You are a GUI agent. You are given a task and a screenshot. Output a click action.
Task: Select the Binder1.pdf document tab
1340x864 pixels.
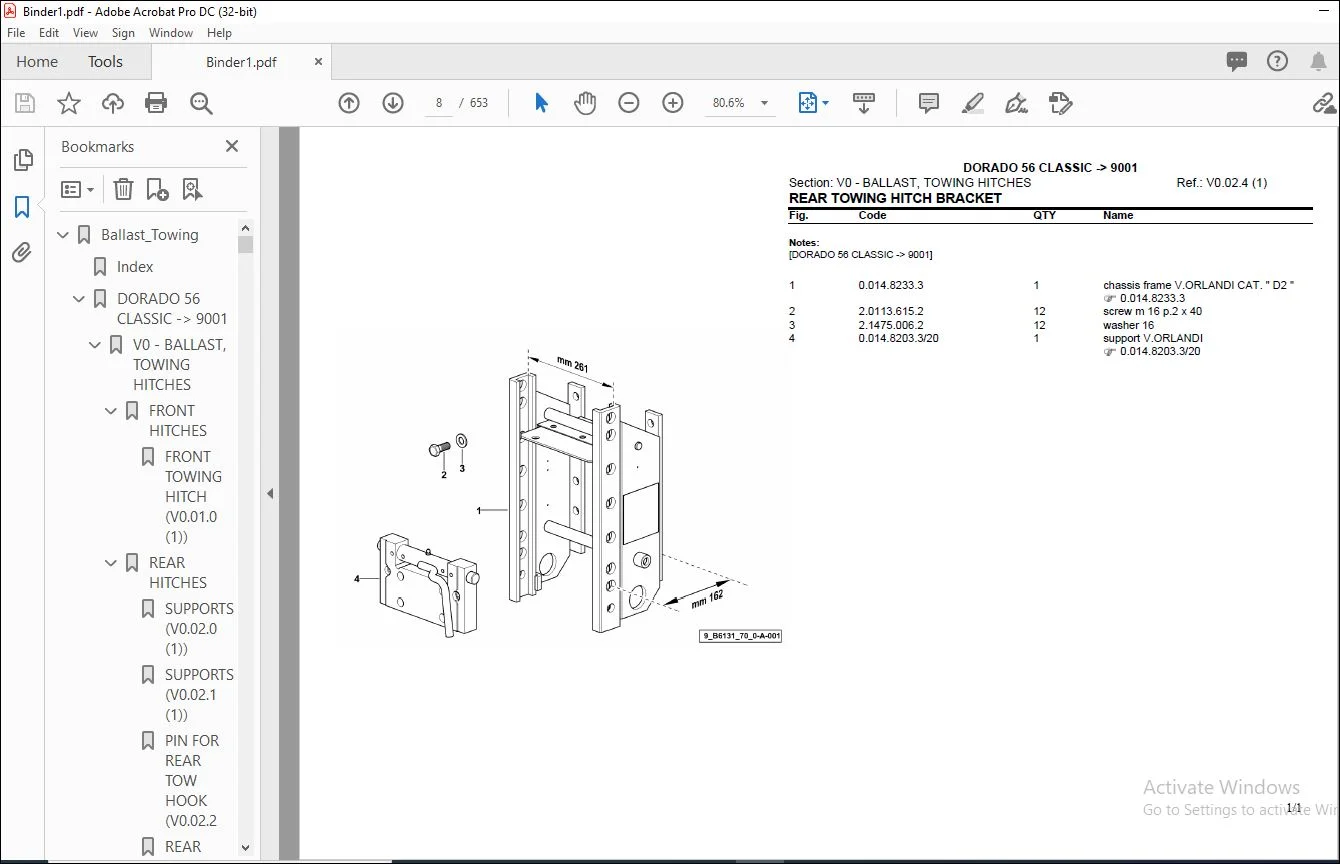click(x=241, y=61)
